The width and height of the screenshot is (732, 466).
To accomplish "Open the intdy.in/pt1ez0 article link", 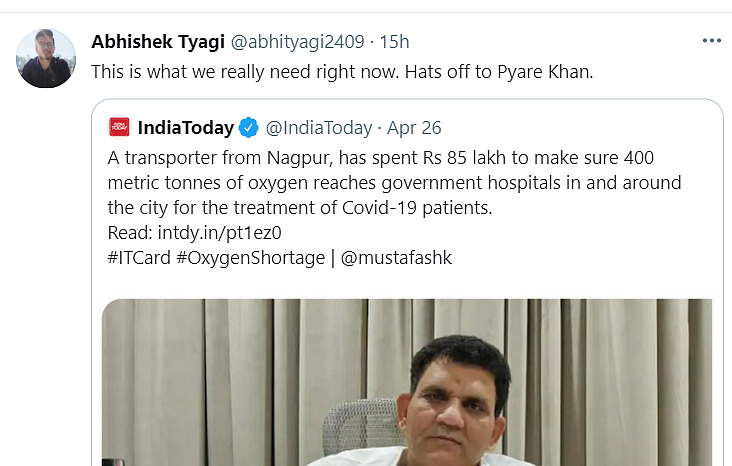I will (x=219, y=233).
